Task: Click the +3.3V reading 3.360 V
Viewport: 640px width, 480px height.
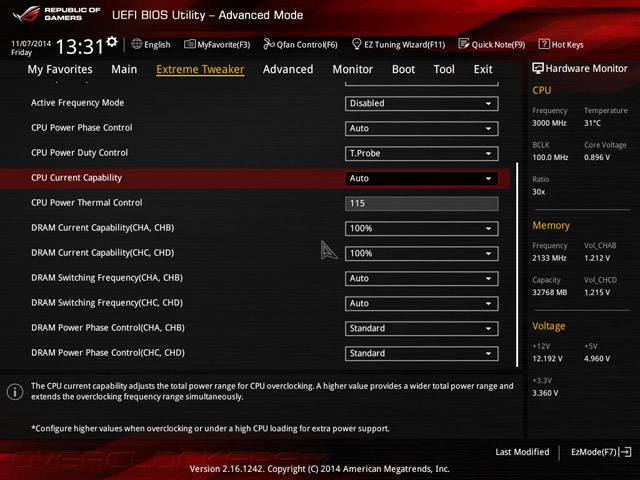Action: [x=545, y=393]
